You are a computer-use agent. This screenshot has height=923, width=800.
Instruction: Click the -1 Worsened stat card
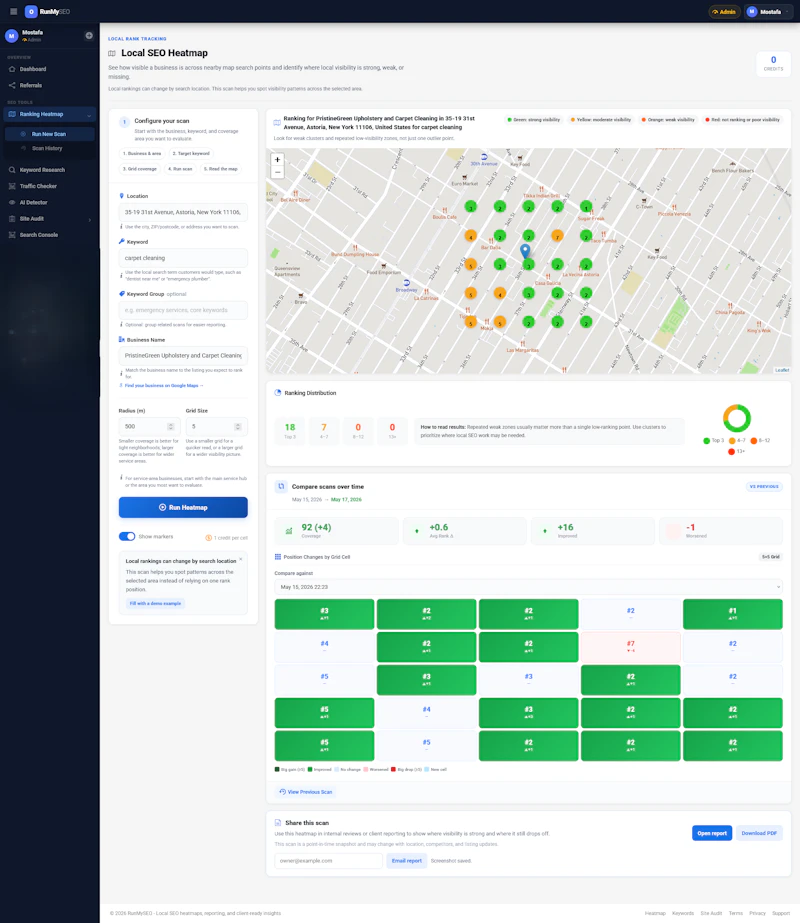point(721,530)
